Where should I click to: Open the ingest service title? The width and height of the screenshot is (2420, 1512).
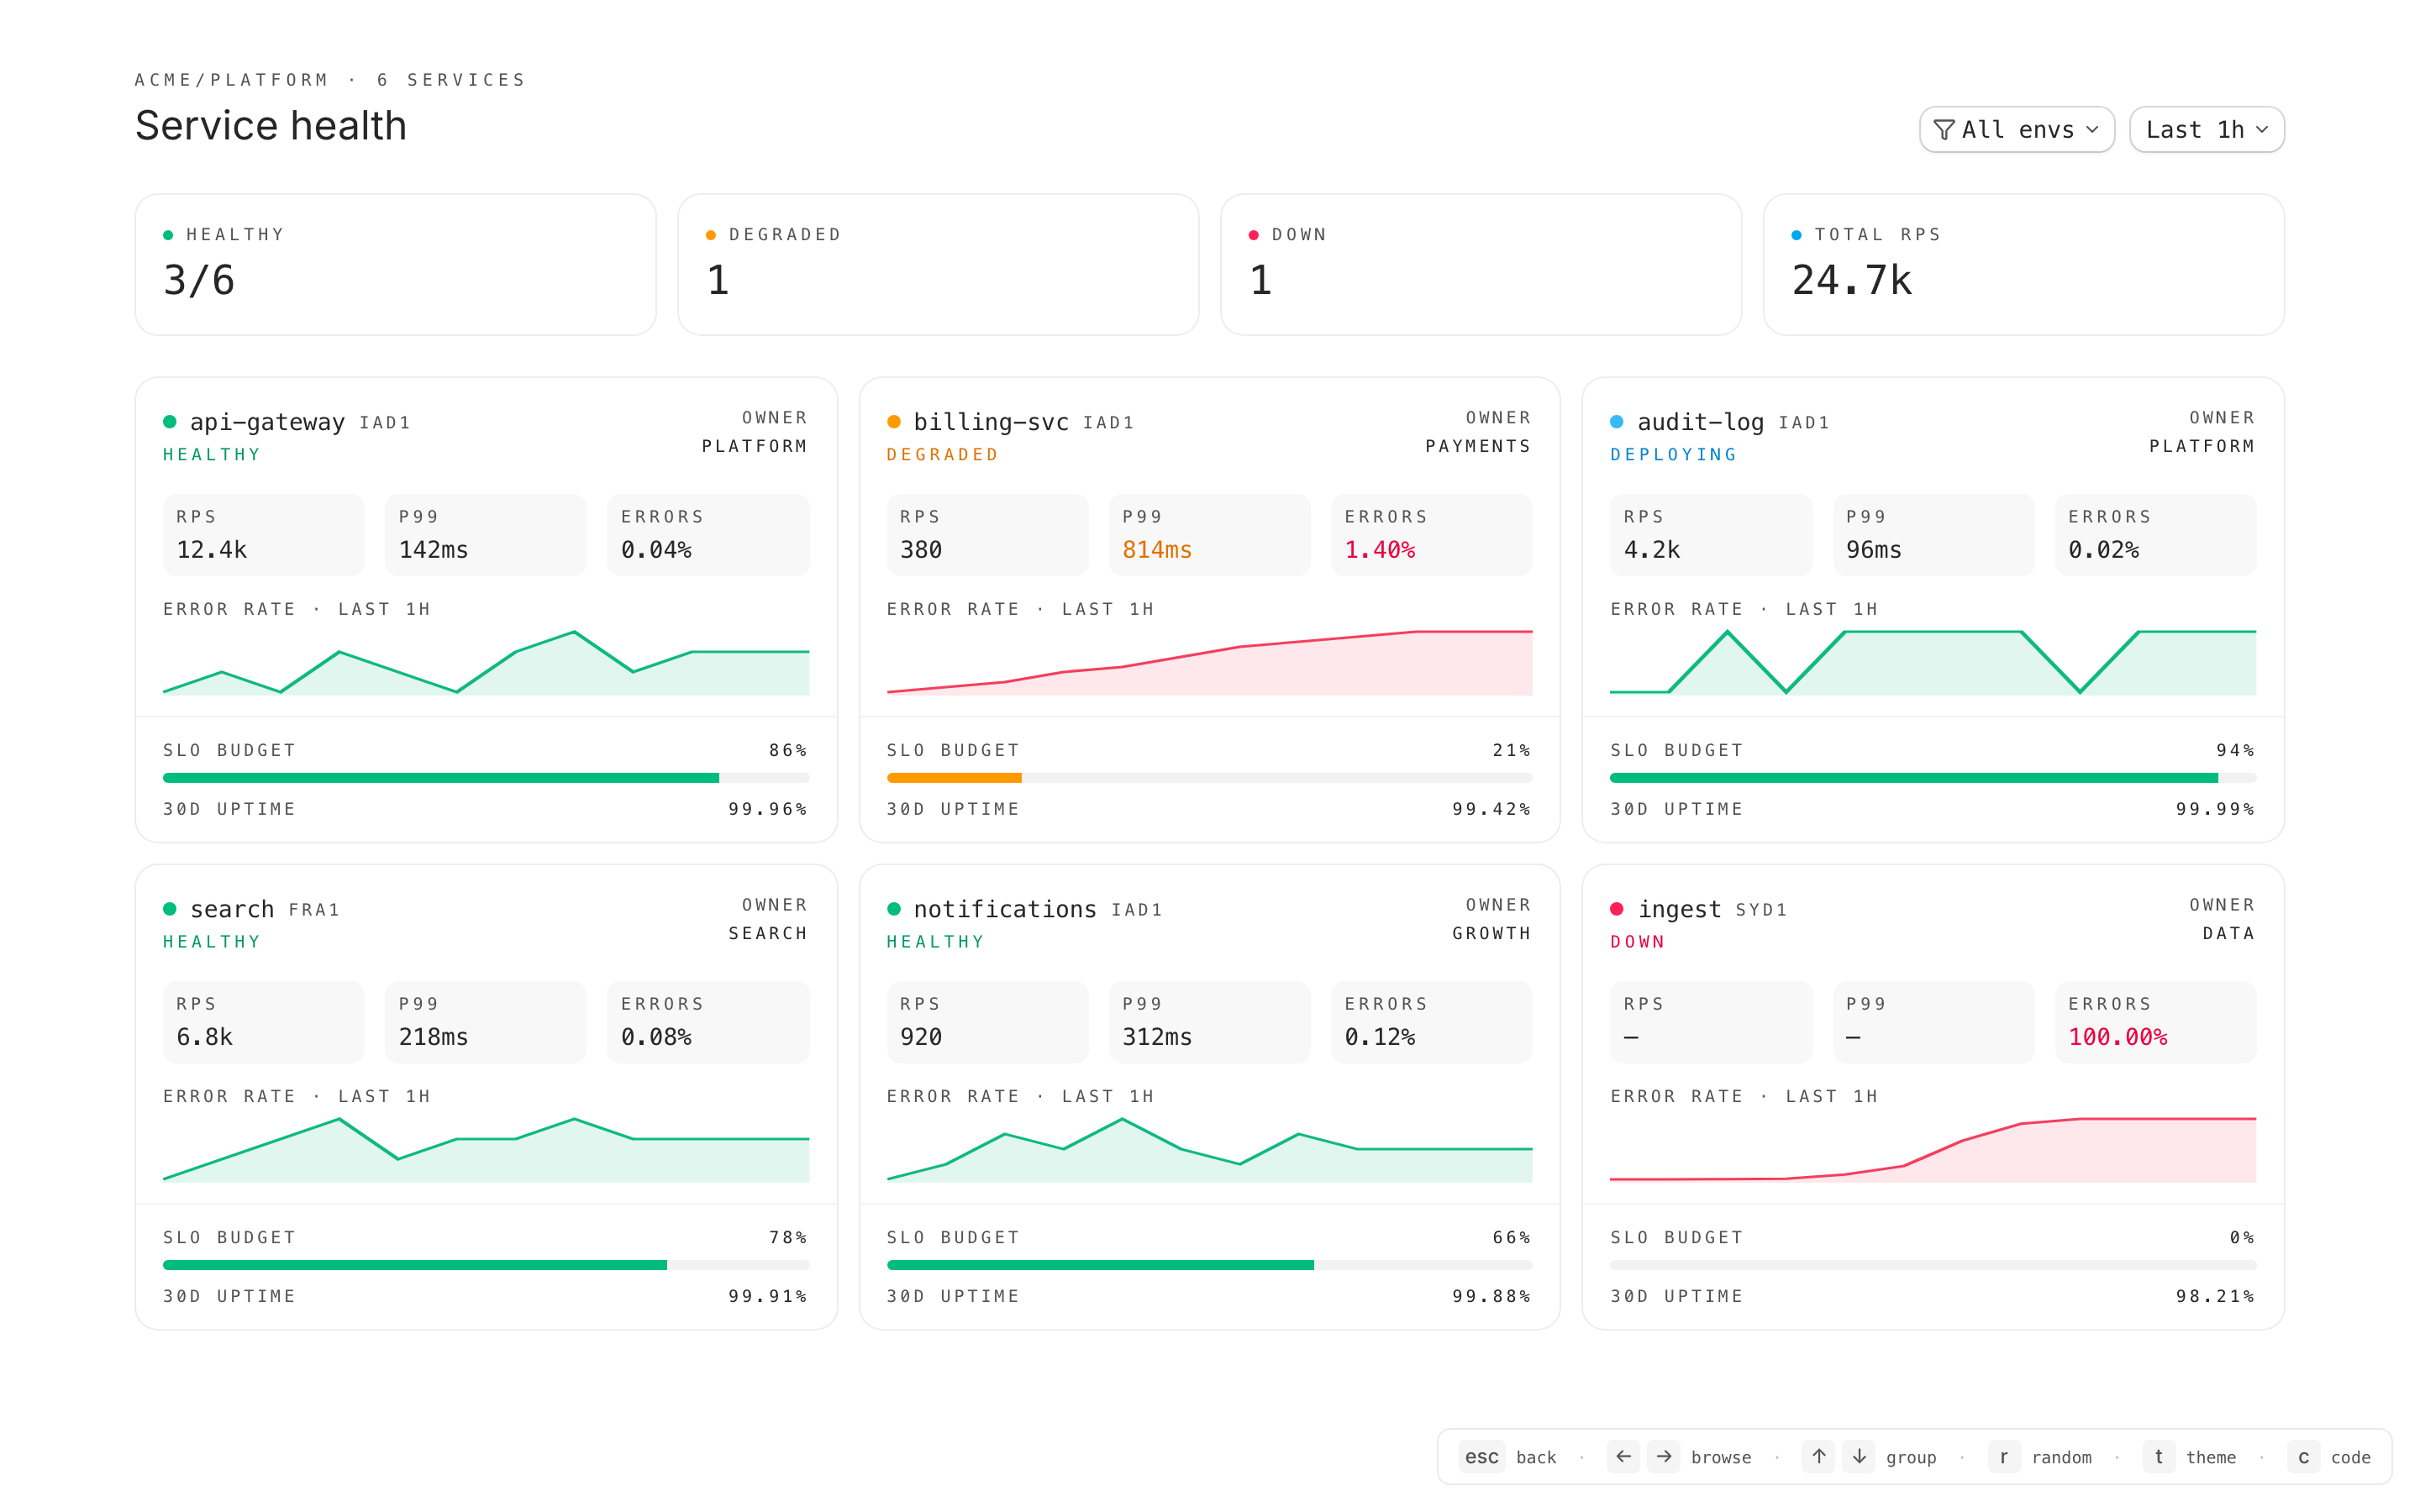[x=1679, y=909]
